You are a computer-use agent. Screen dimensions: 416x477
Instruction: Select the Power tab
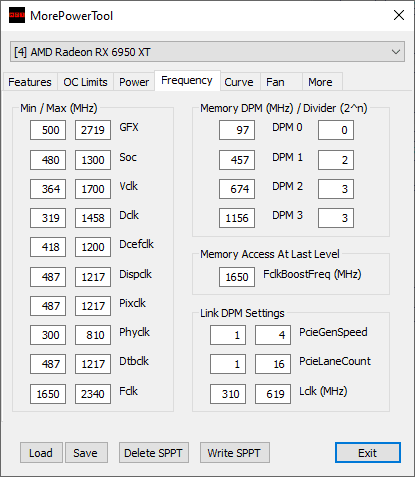(x=134, y=82)
